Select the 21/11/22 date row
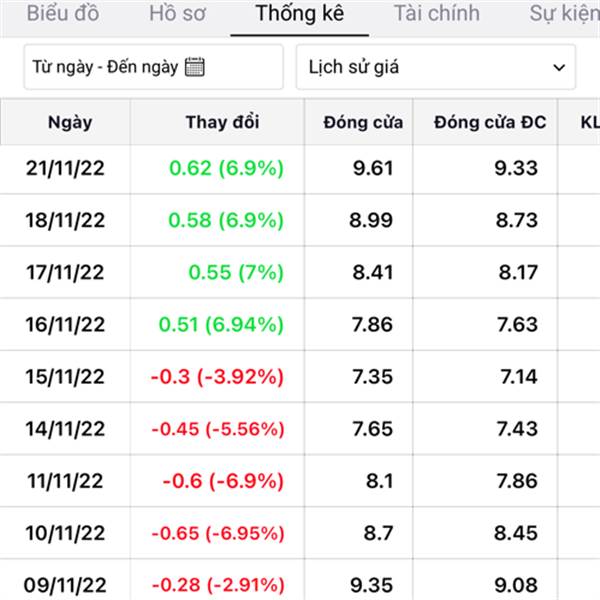600x600 pixels. pyautogui.click(x=65, y=168)
